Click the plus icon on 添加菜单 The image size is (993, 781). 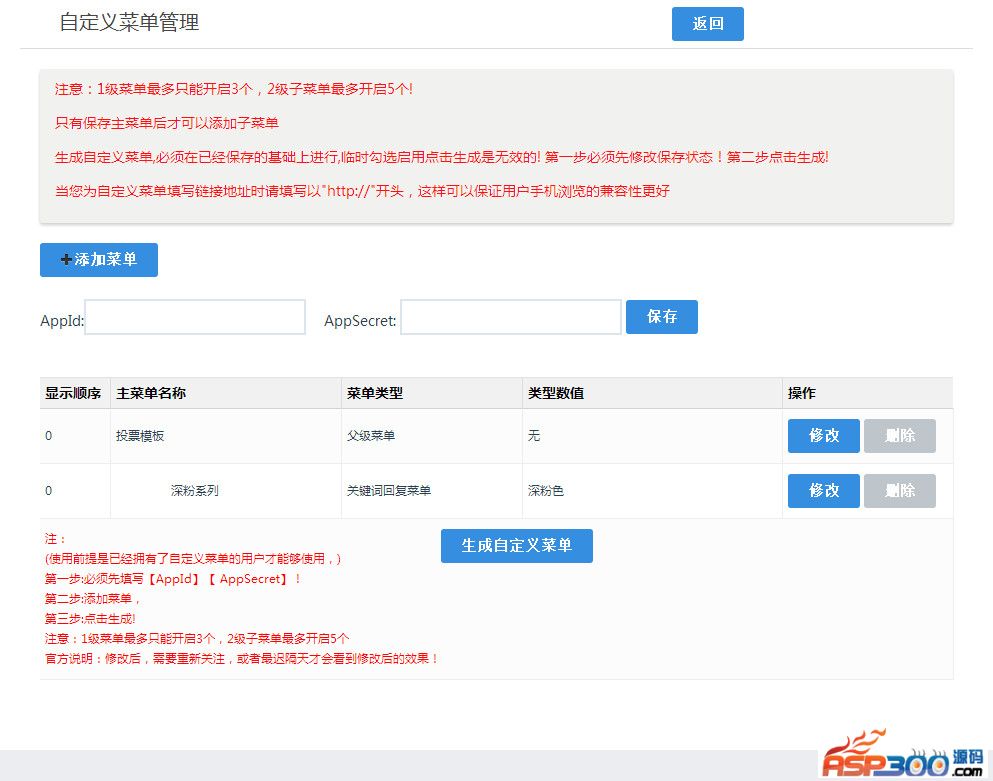coord(66,260)
